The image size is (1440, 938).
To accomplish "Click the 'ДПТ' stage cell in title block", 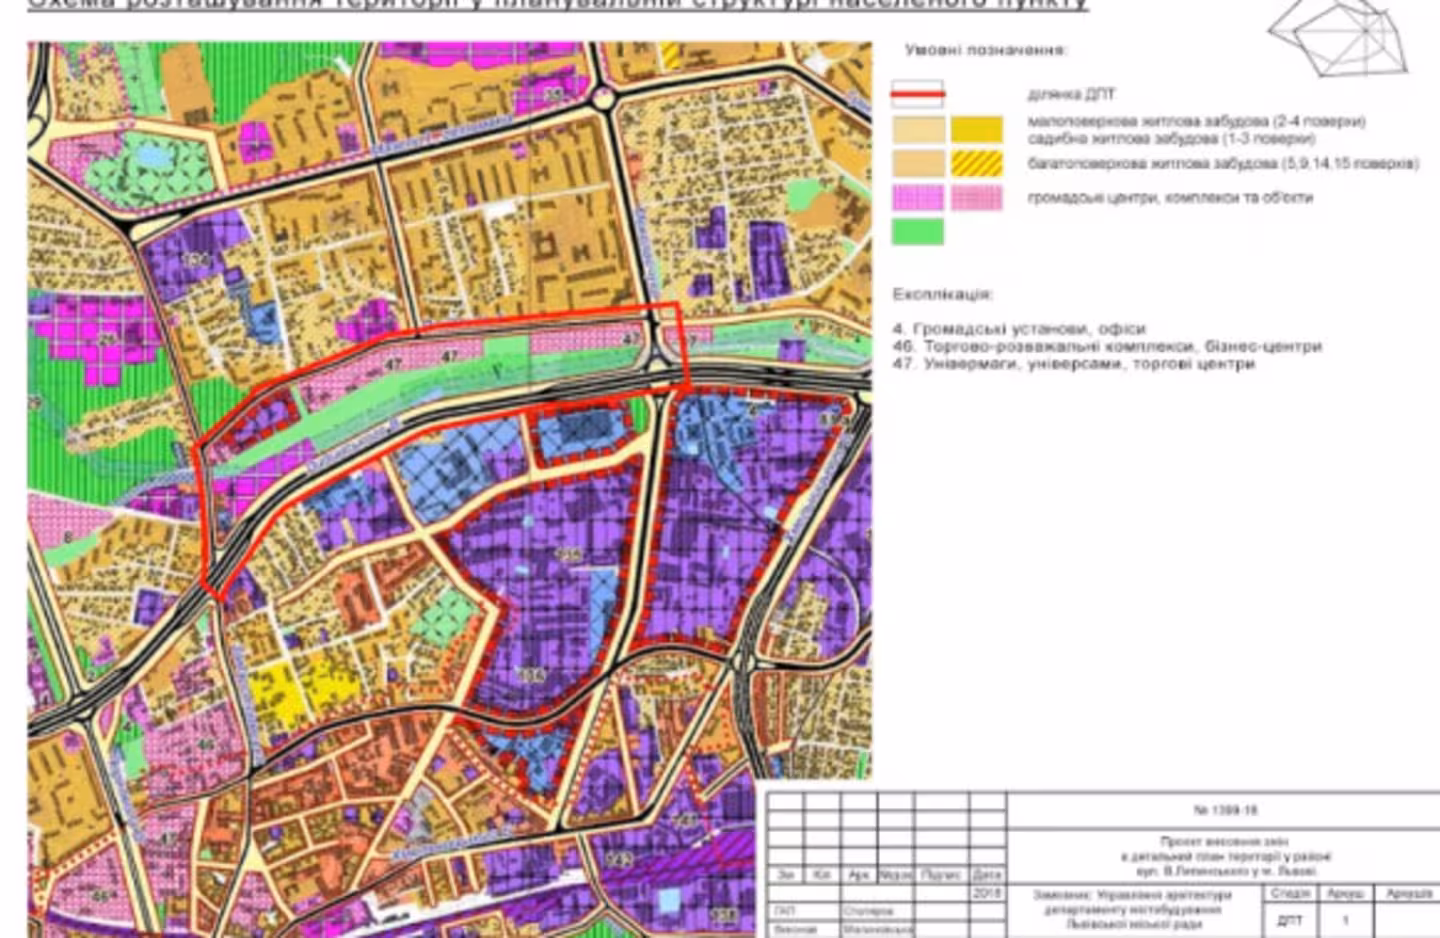I will tap(1290, 920).
